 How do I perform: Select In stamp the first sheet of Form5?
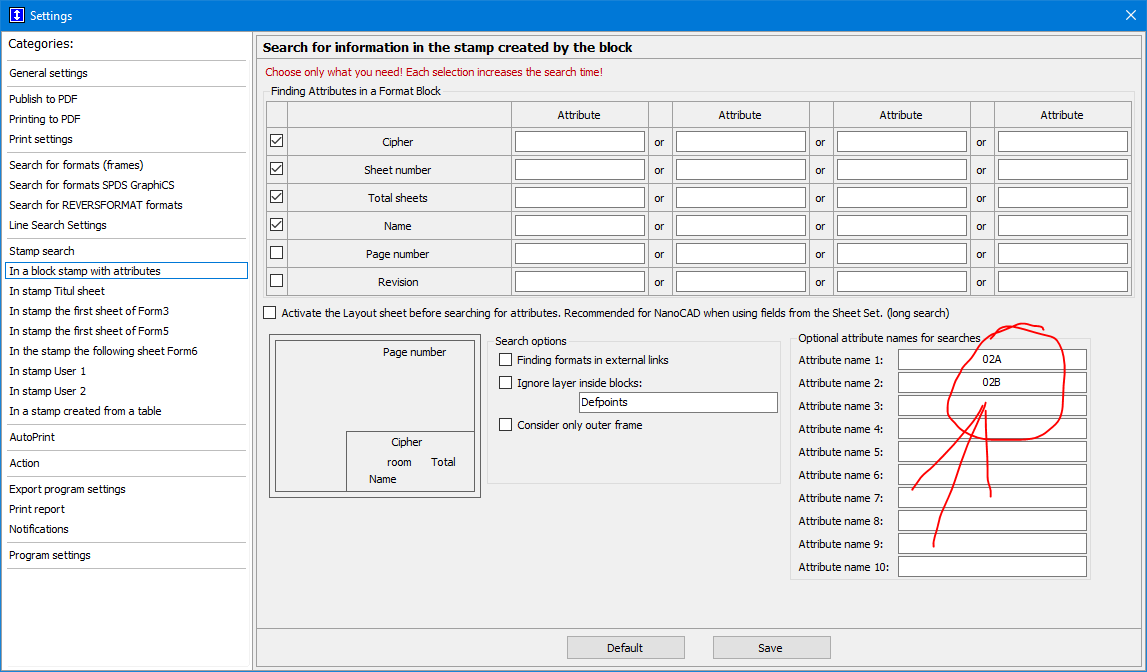click(89, 331)
